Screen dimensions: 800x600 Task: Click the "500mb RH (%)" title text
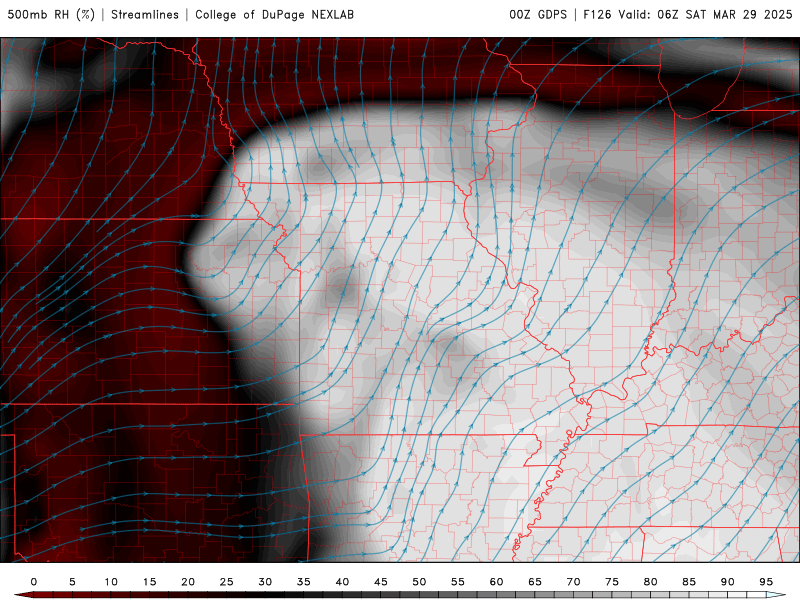(x=51, y=15)
